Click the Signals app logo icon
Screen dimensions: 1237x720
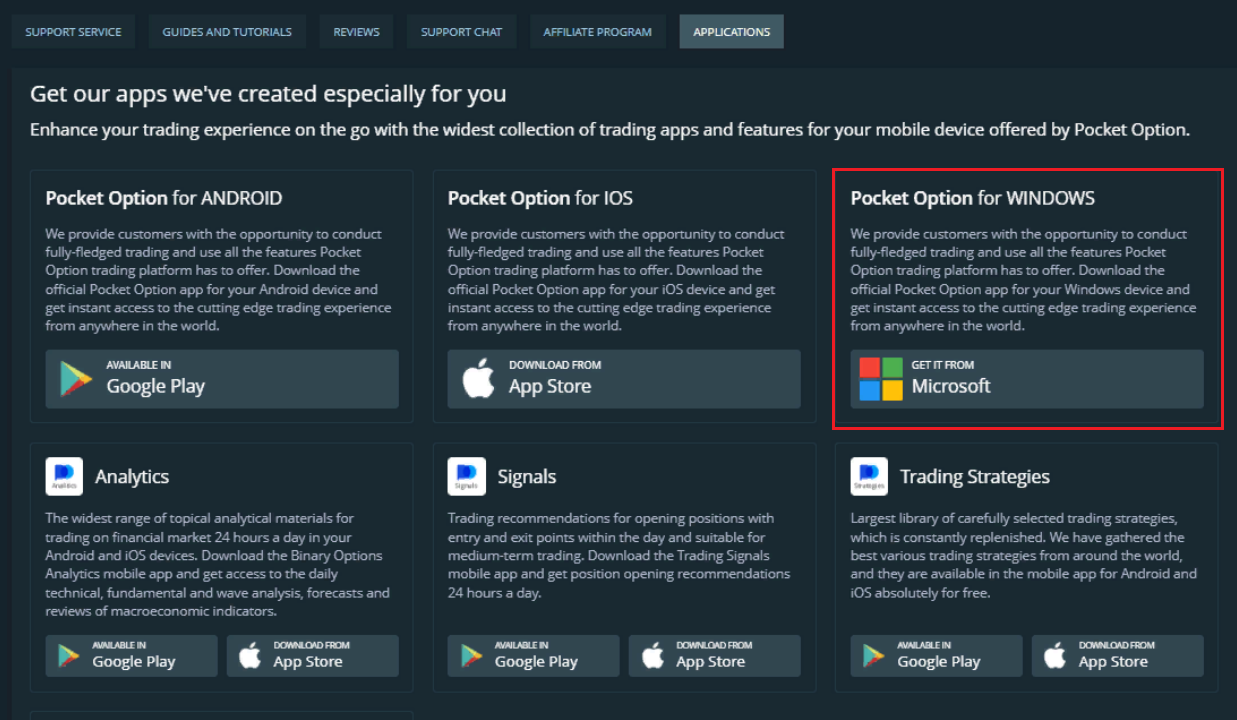click(x=465, y=476)
